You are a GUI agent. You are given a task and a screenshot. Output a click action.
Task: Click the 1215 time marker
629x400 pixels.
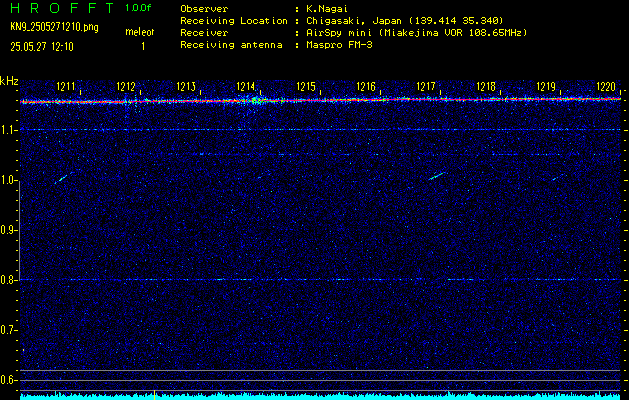click(306, 87)
